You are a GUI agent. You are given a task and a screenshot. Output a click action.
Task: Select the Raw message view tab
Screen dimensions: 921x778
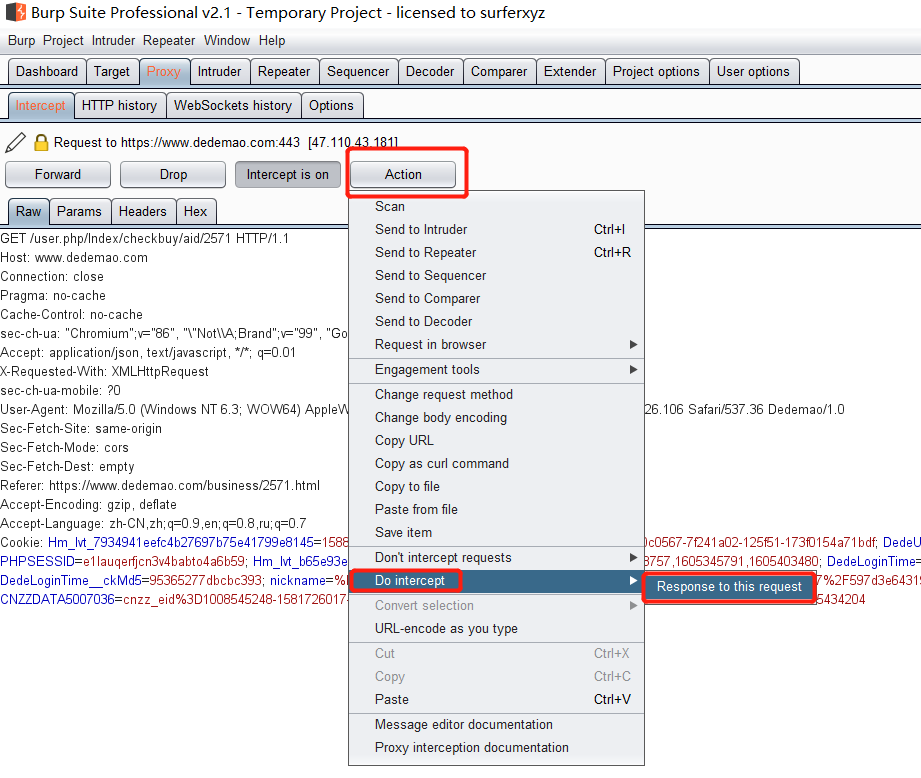pos(29,211)
